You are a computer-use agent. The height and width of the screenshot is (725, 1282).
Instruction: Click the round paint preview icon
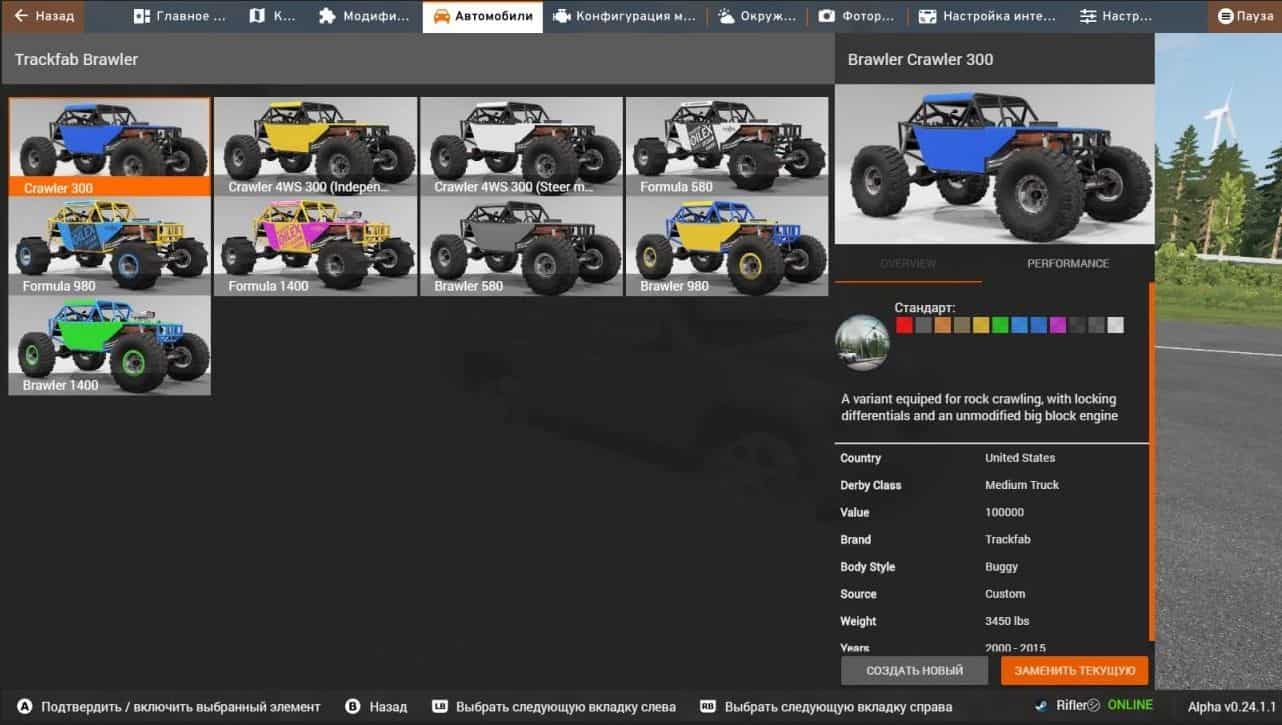(x=862, y=343)
